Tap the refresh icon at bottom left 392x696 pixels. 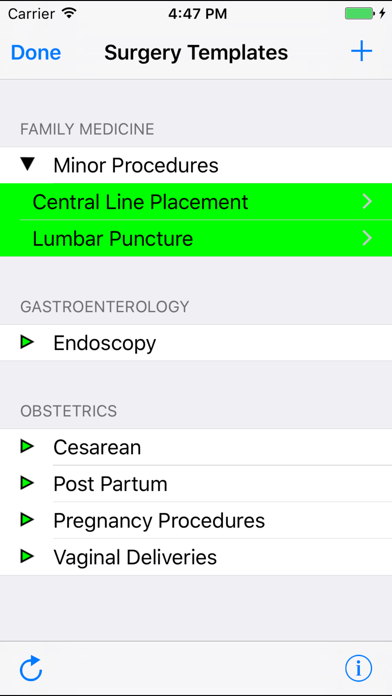coord(31,668)
